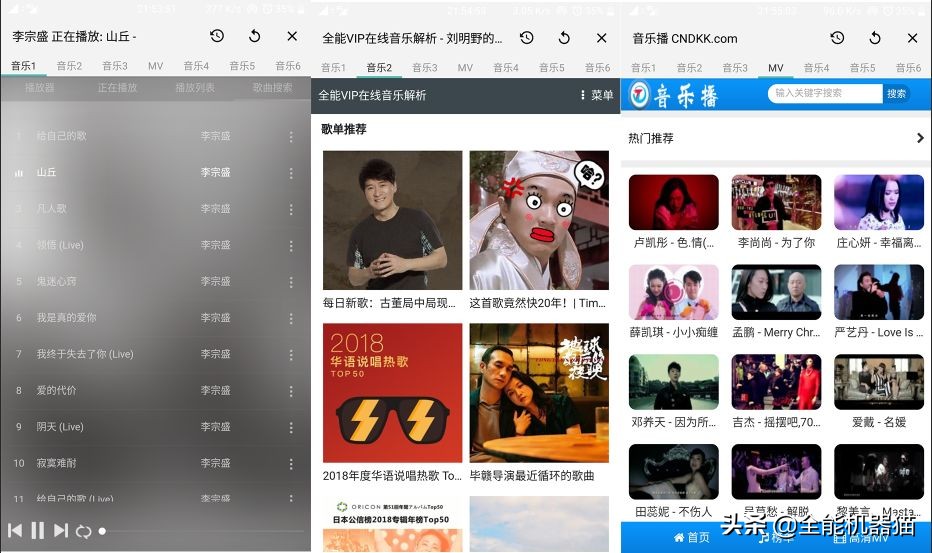Viewport: 932px width, 553px height.
Task: Skip to previous track in player
Action: [x=15, y=530]
